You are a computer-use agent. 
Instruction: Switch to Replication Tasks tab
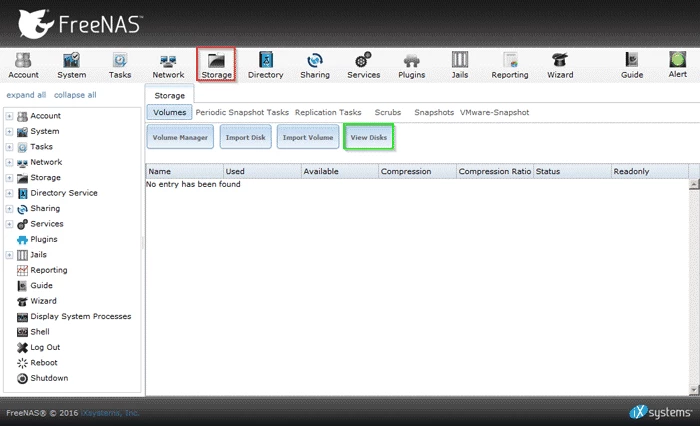click(328, 113)
